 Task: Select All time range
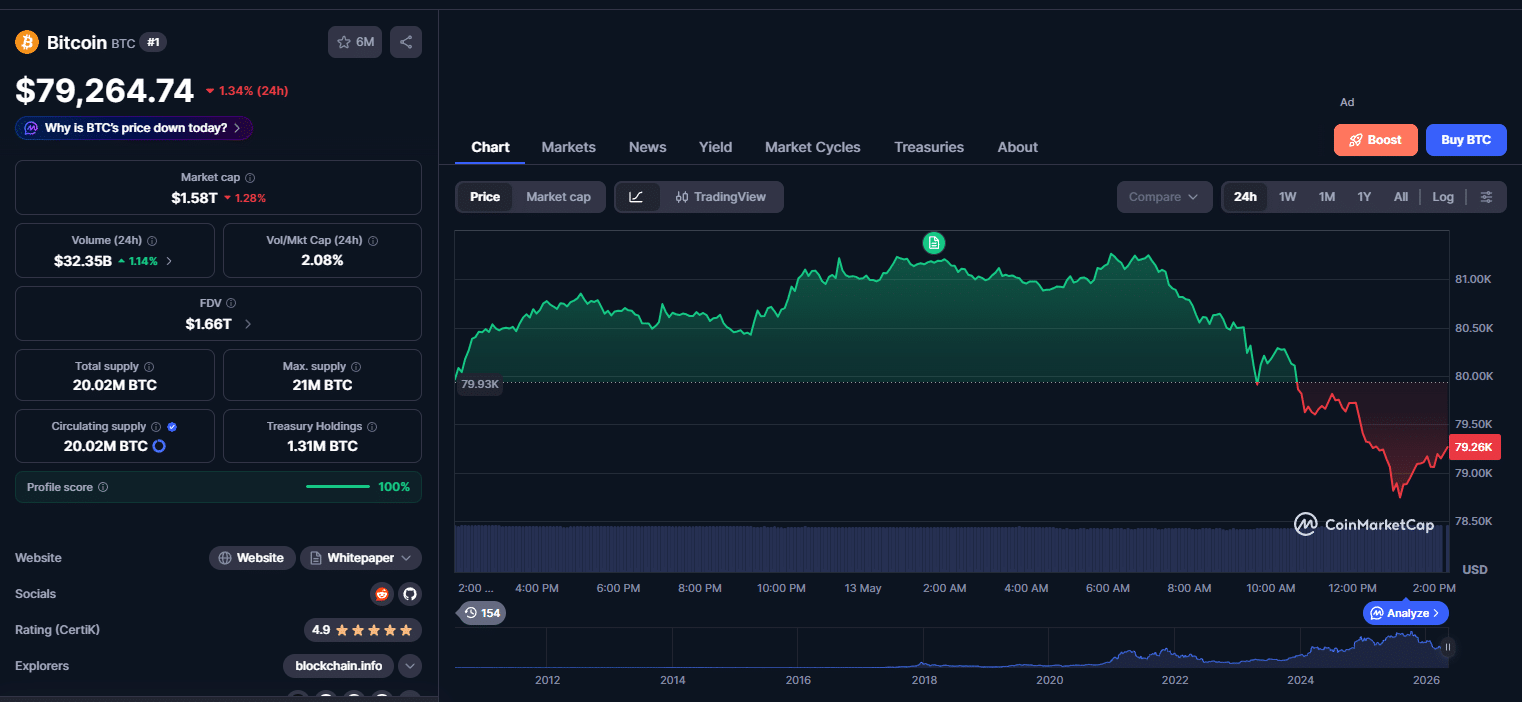[x=1401, y=197]
